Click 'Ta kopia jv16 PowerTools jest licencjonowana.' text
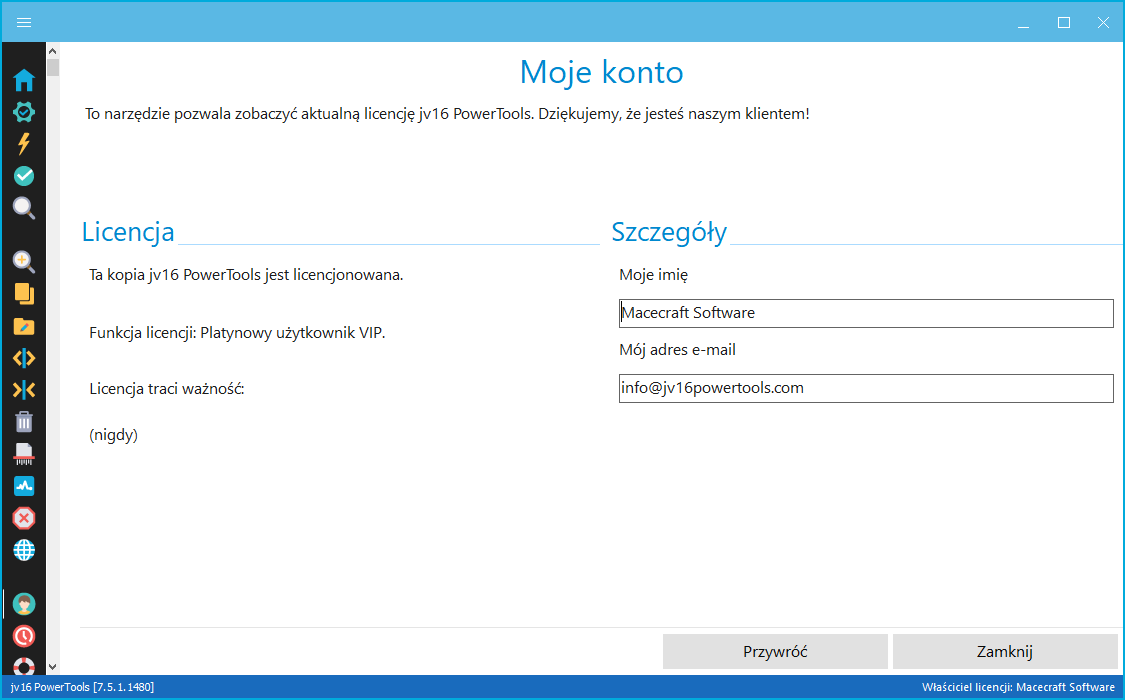Viewport: 1125px width, 700px height. 246,275
